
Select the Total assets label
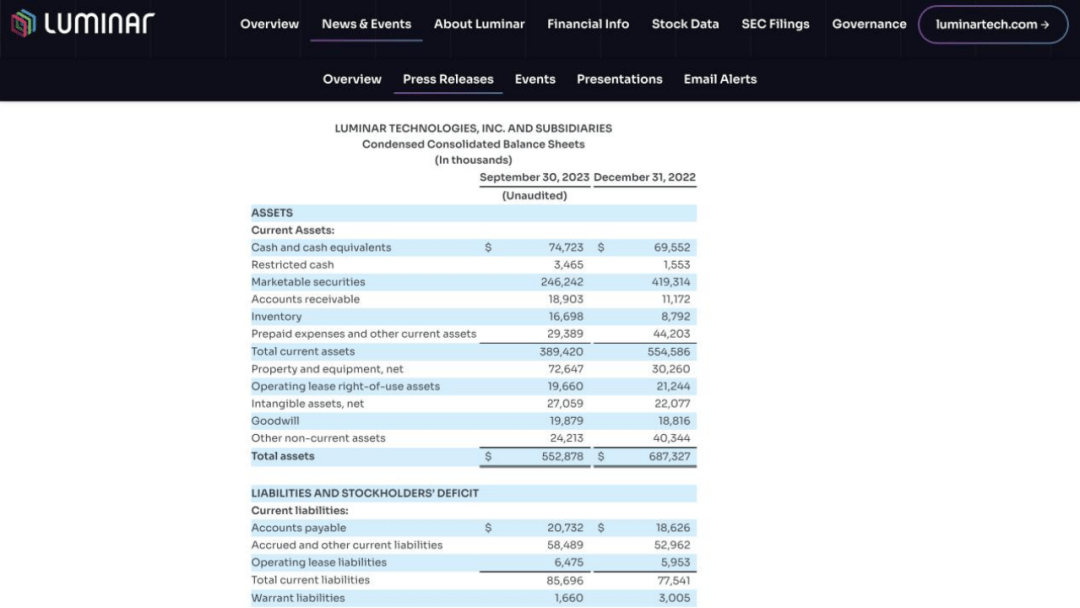[282, 456]
